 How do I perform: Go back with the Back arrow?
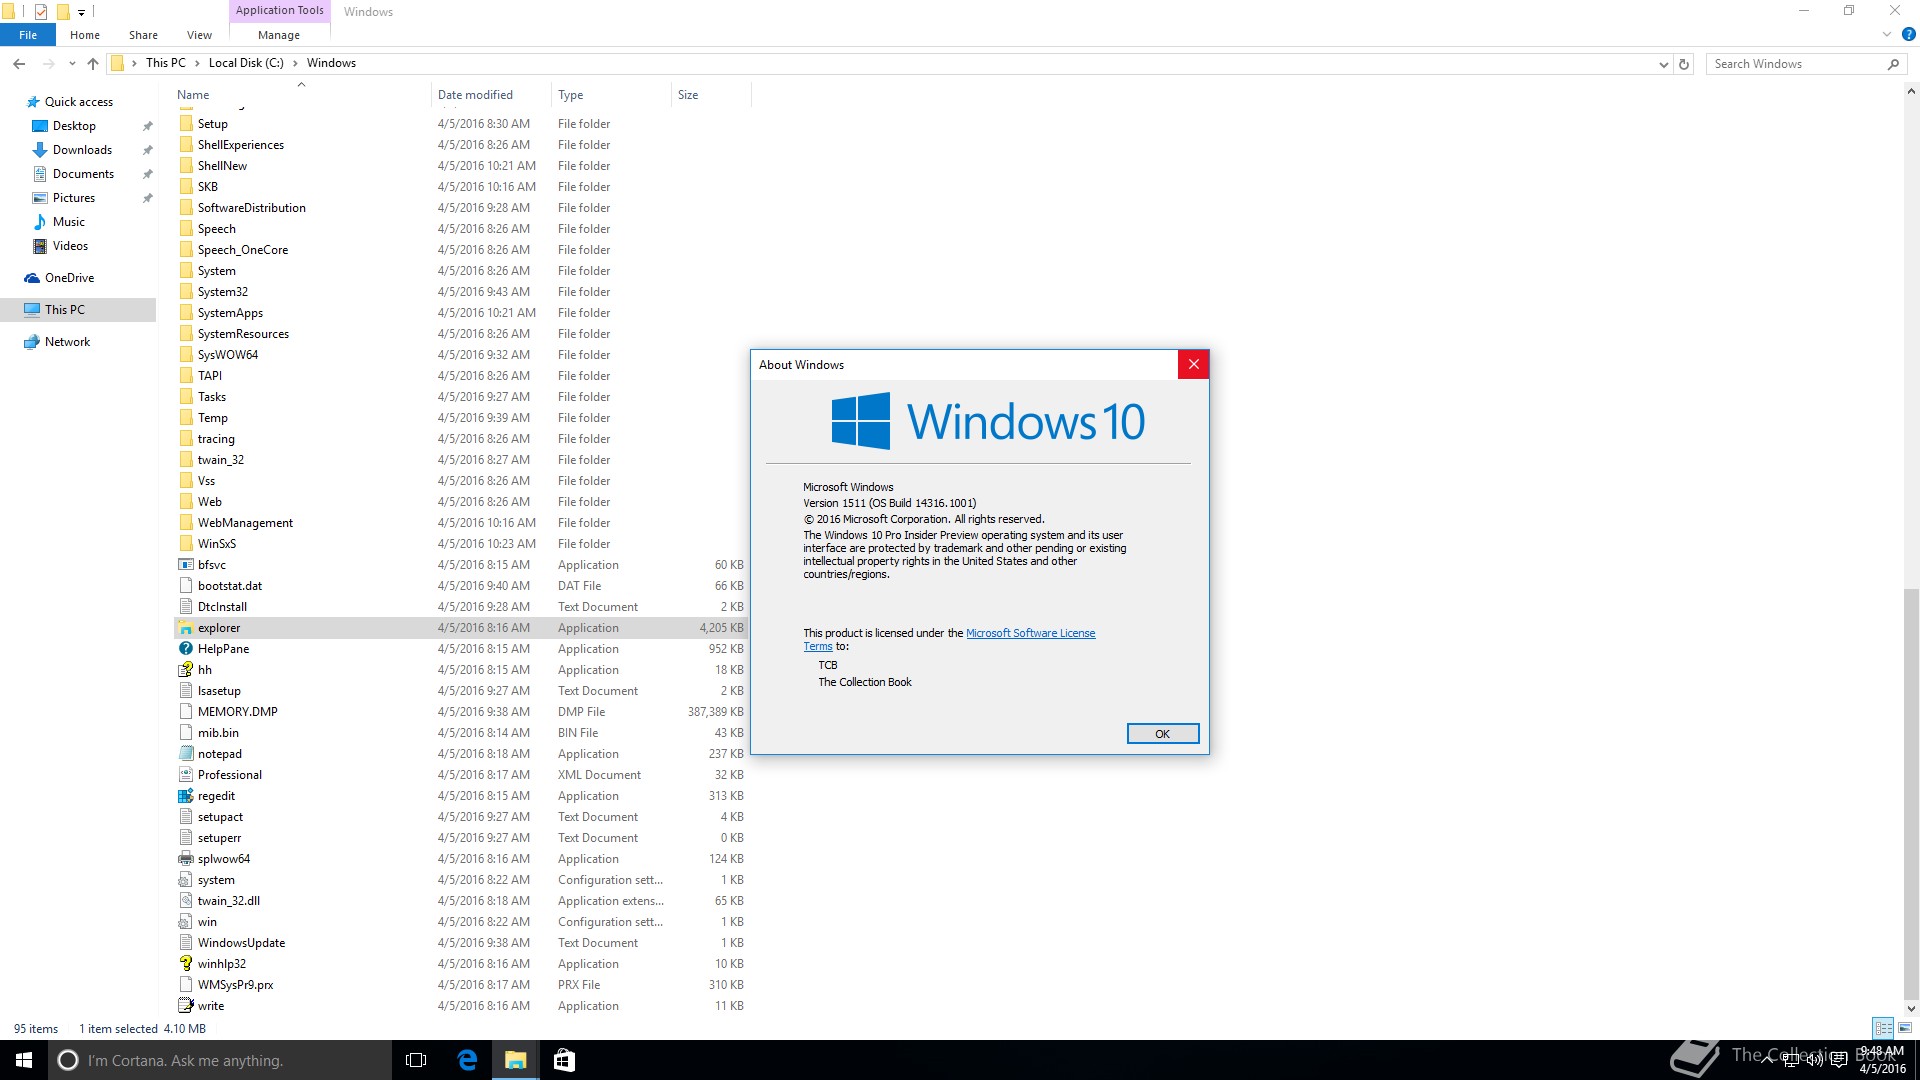coord(19,63)
